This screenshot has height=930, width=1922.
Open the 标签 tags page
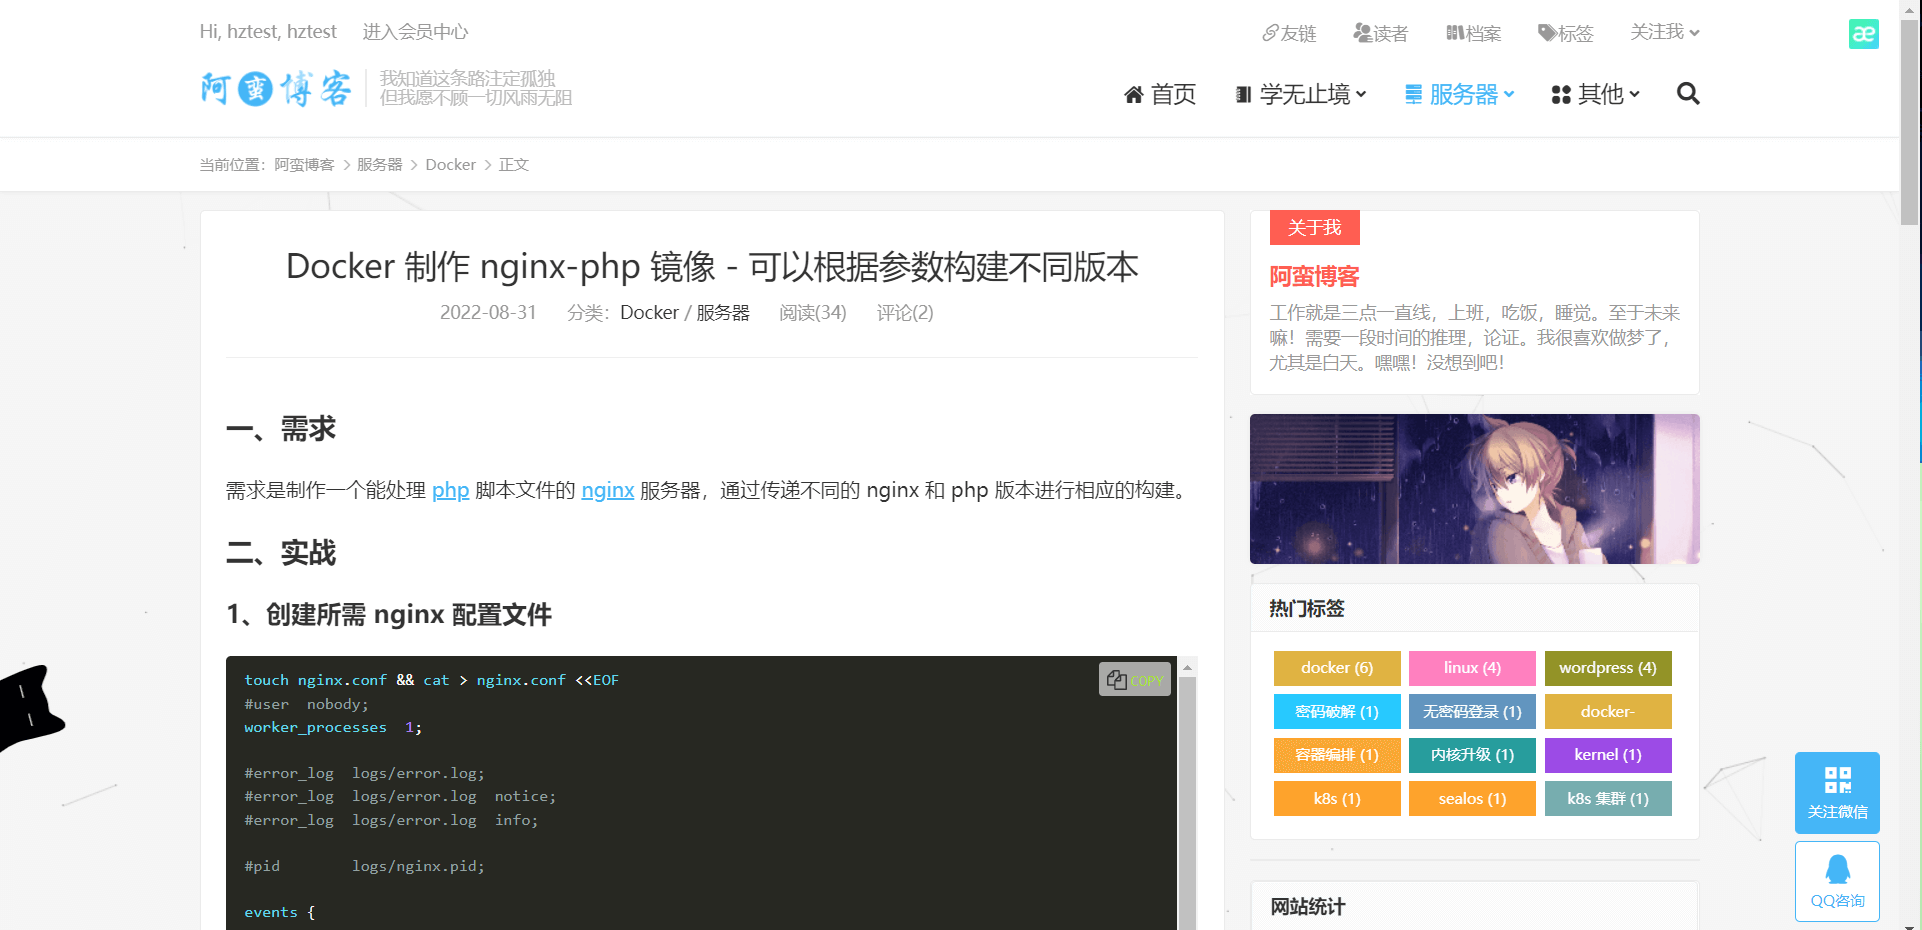pos(1565,32)
